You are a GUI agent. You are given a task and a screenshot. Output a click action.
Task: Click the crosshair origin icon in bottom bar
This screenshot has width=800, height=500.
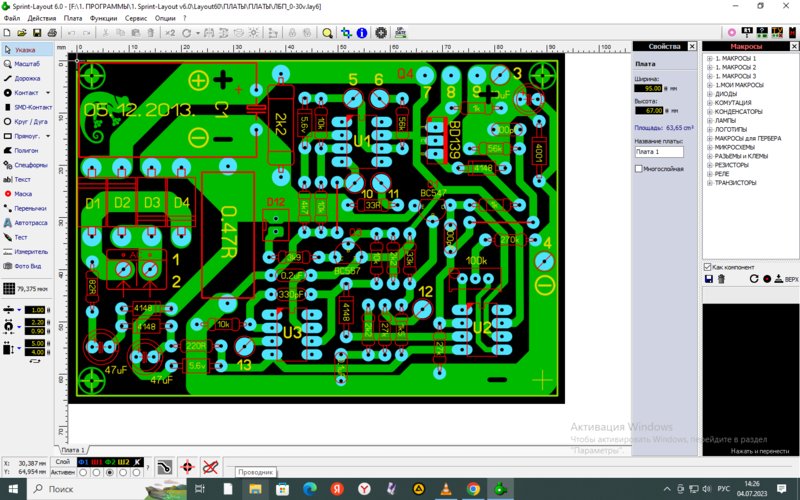(x=187, y=467)
